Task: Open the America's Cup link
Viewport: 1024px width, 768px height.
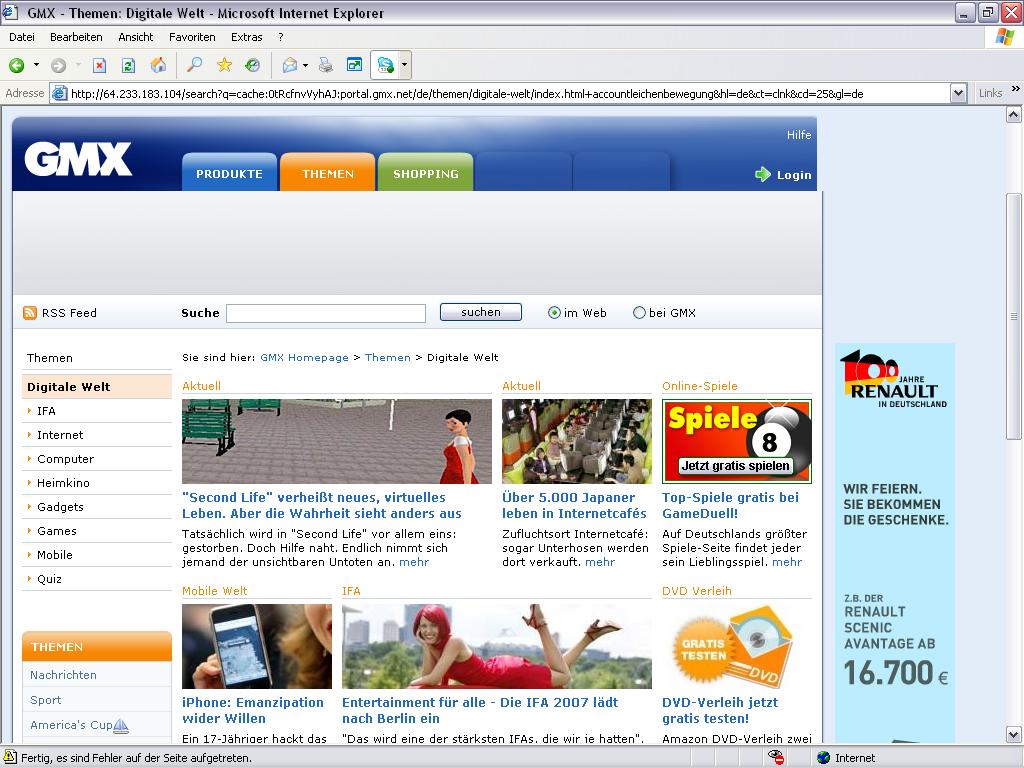Action: click(71, 725)
